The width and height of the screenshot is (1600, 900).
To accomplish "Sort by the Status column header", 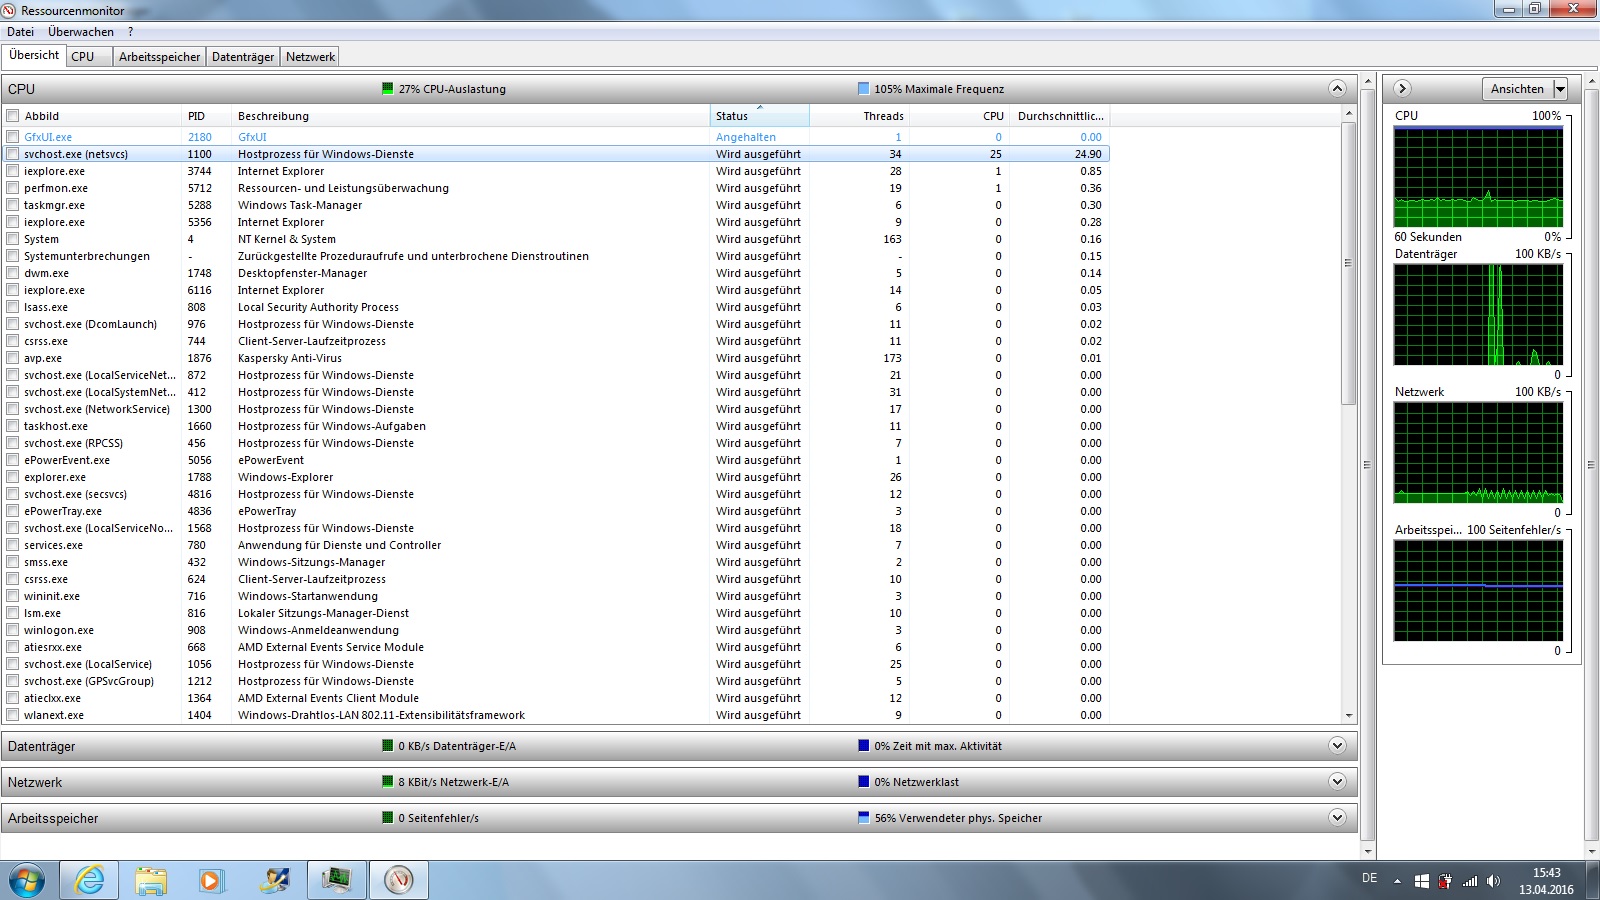I will click(759, 116).
